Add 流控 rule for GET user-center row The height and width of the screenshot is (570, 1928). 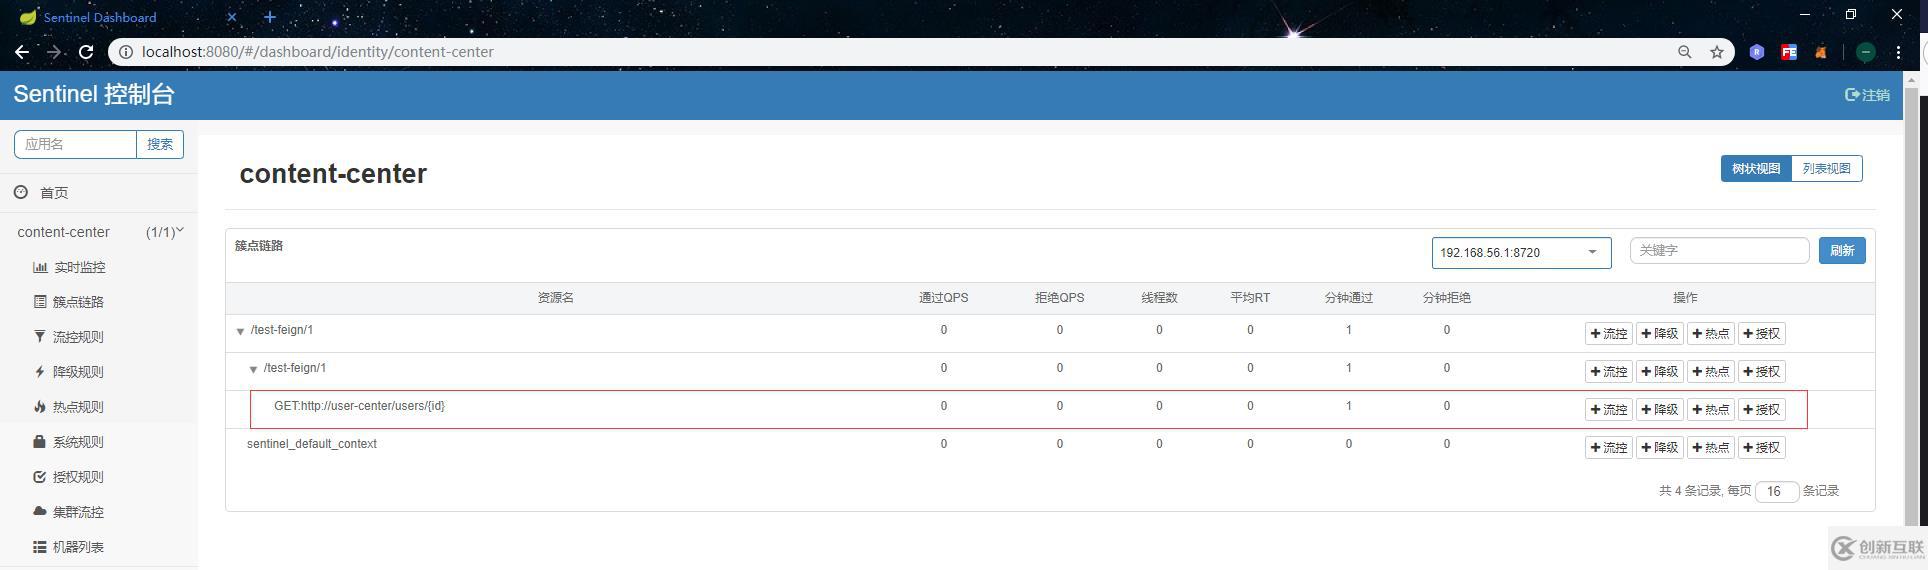1609,410
